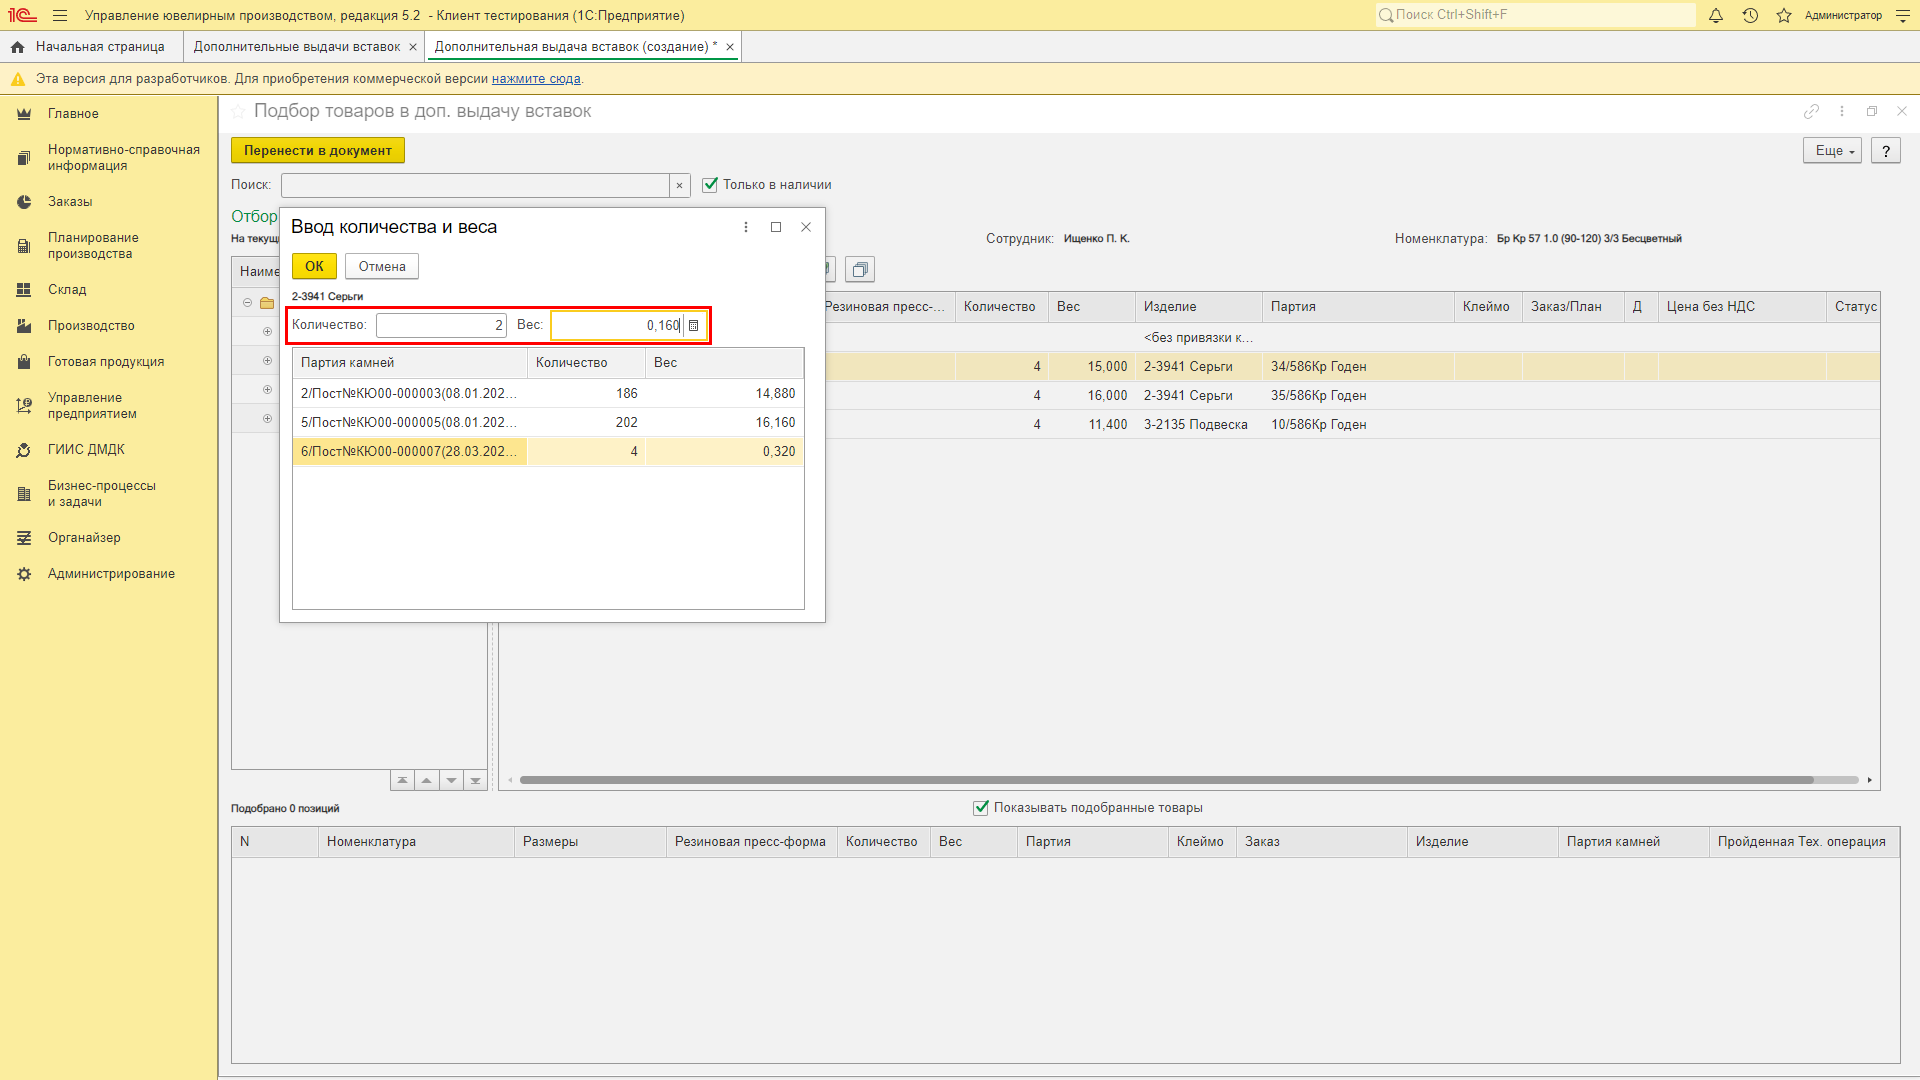Open the history clock icon
The image size is (1920, 1080).
click(1750, 15)
